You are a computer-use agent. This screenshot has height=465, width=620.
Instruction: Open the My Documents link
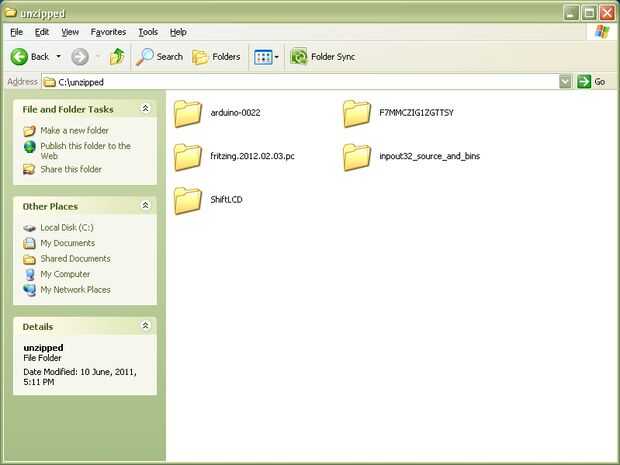coord(68,243)
